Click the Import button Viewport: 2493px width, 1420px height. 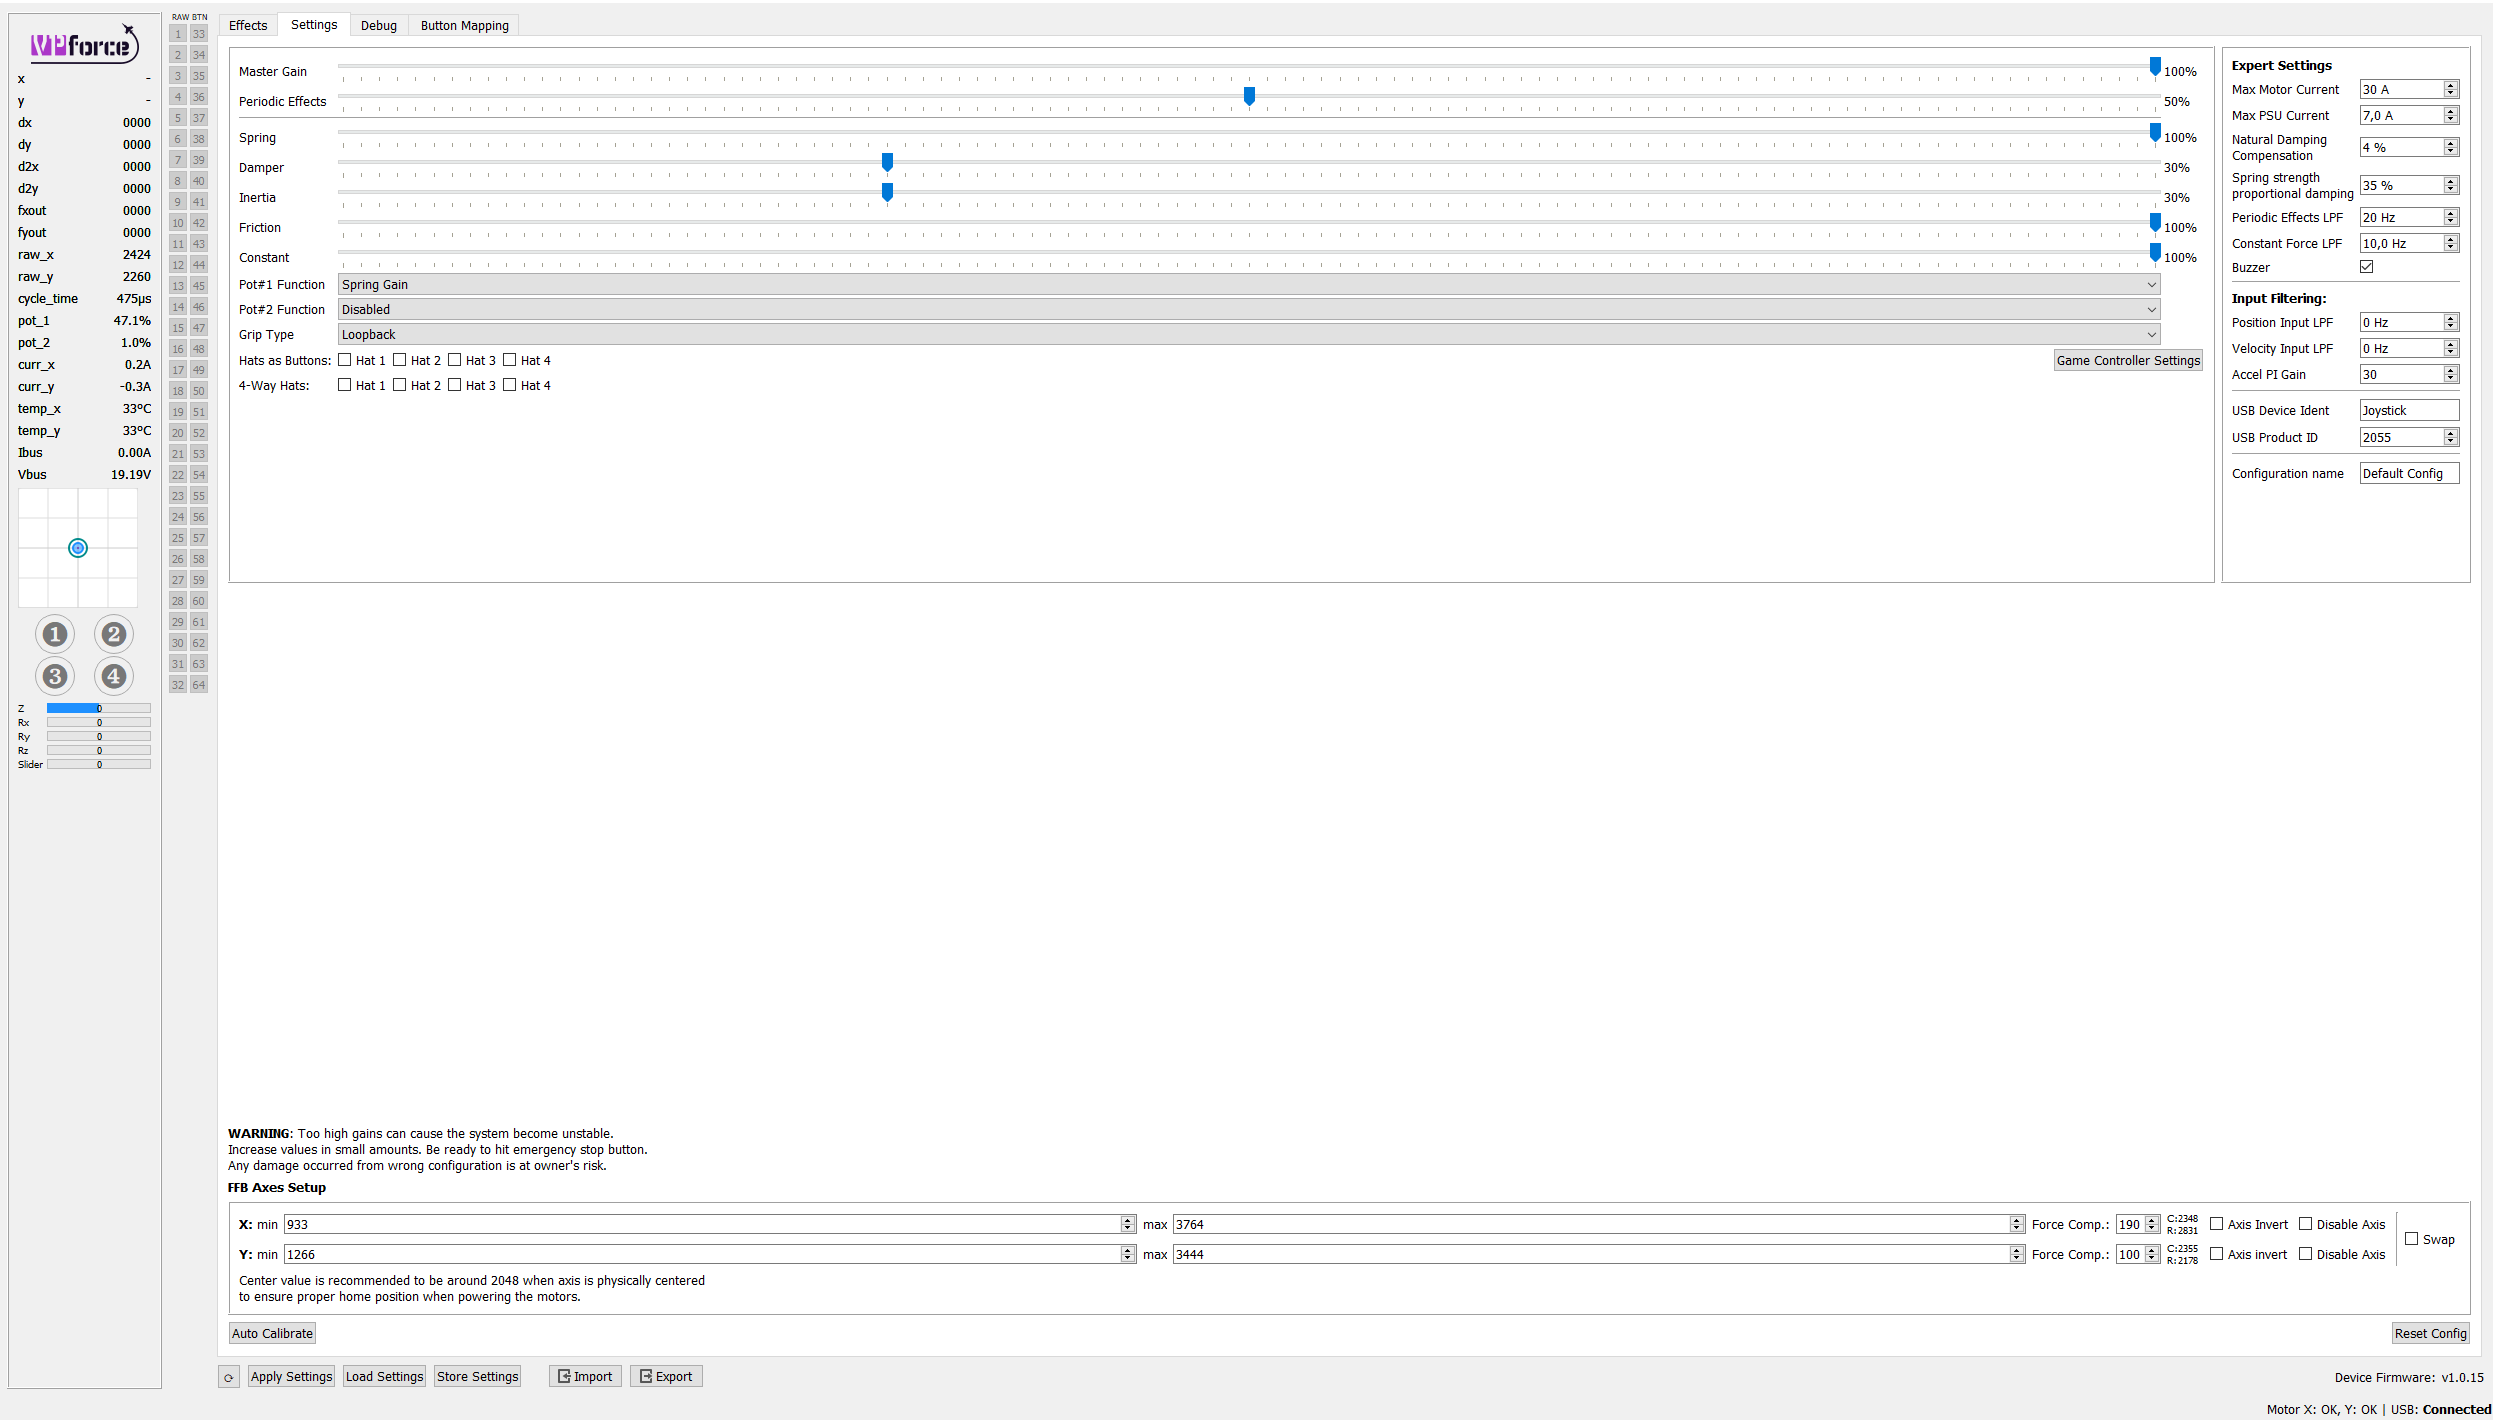(x=585, y=1376)
